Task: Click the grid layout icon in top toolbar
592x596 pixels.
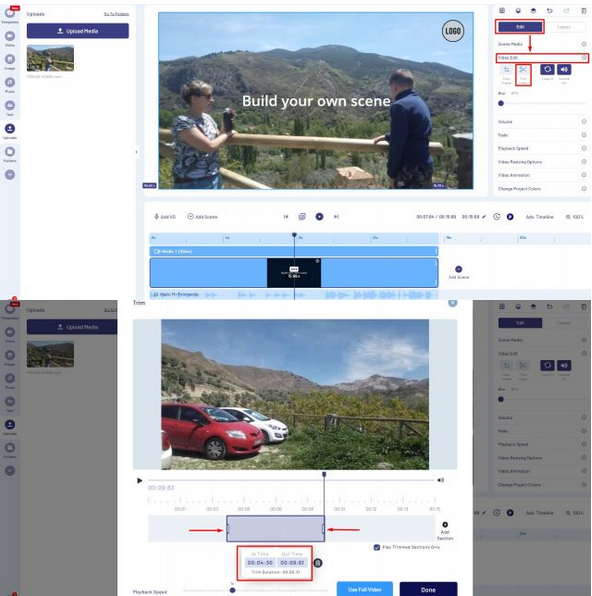Action: [x=502, y=11]
